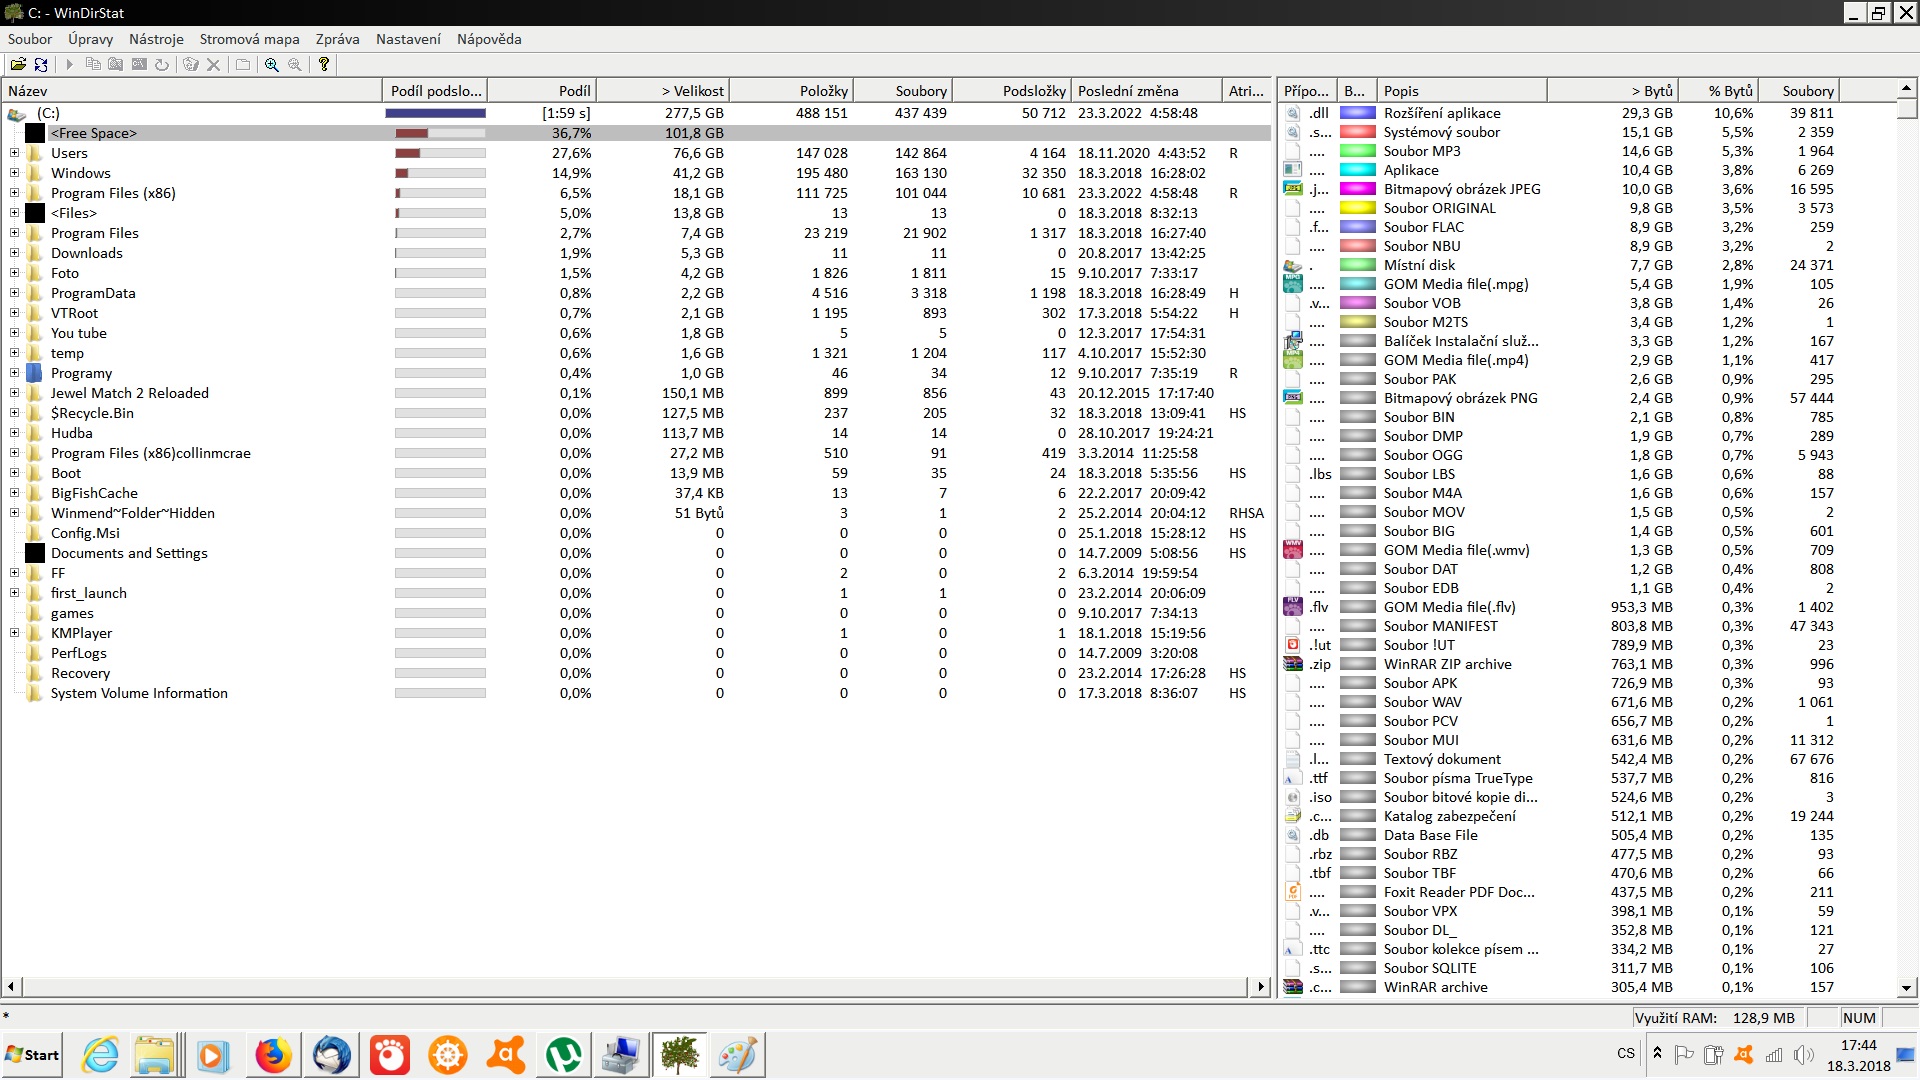The height and width of the screenshot is (1080, 1920).
Task: Open the Stromová mapa menu
Action: coord(249,39)
